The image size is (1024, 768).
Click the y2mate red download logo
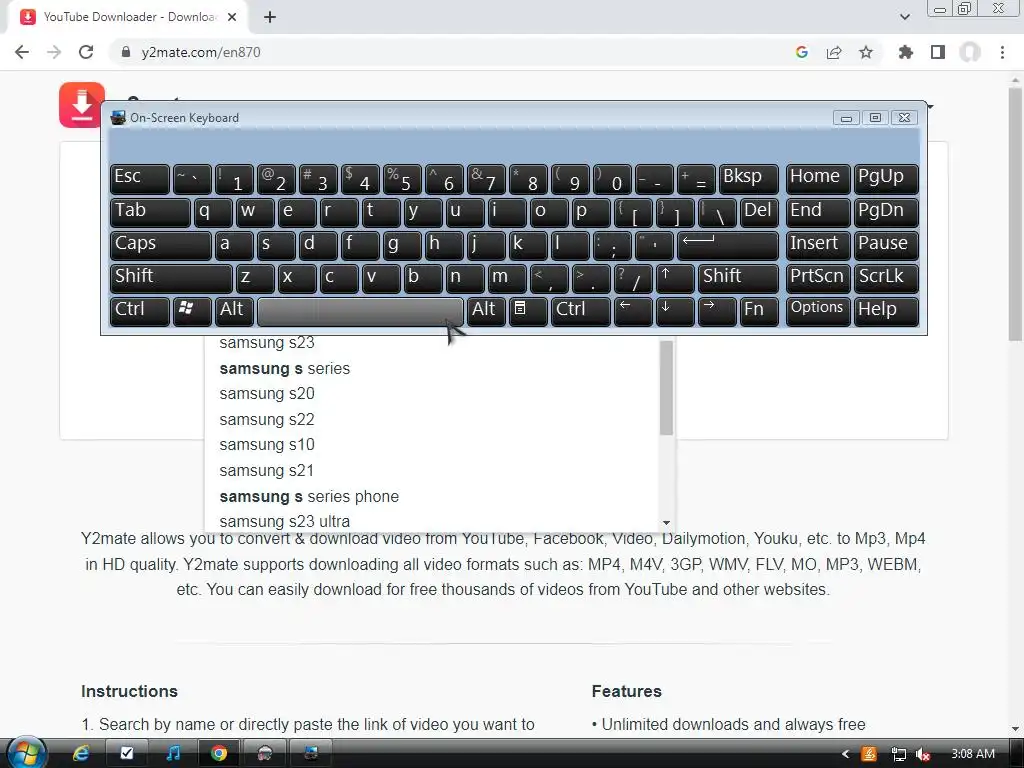(x=81, y=104)
